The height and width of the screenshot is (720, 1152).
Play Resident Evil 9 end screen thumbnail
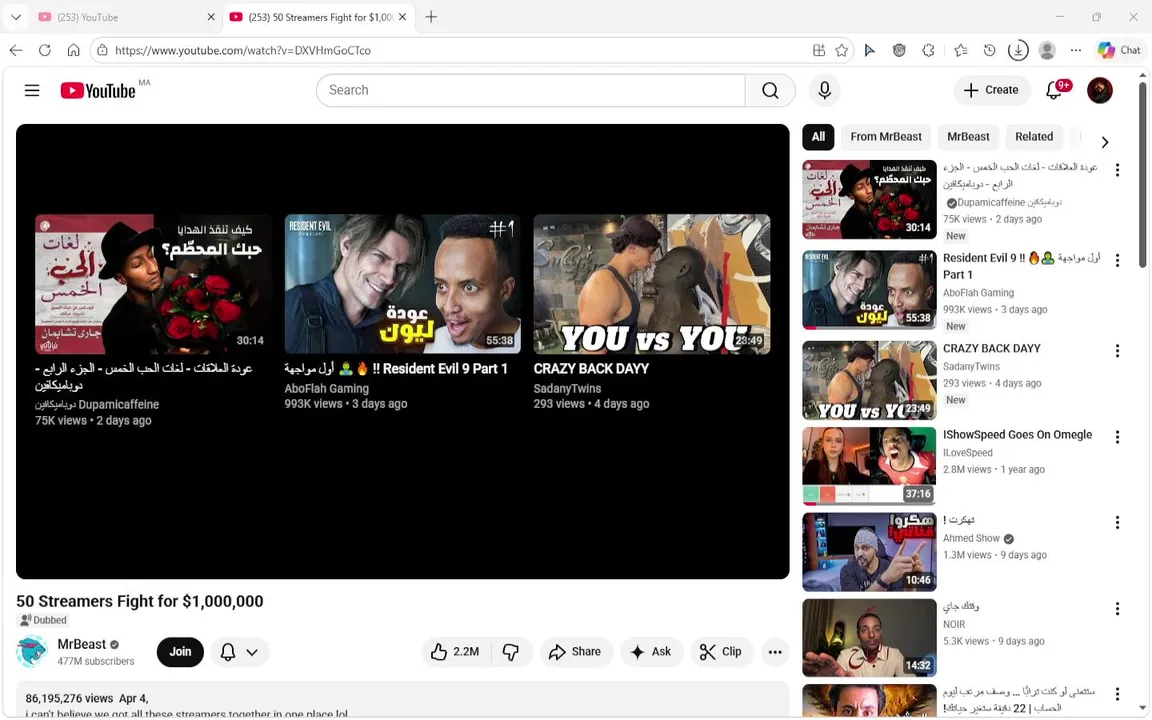403,284
